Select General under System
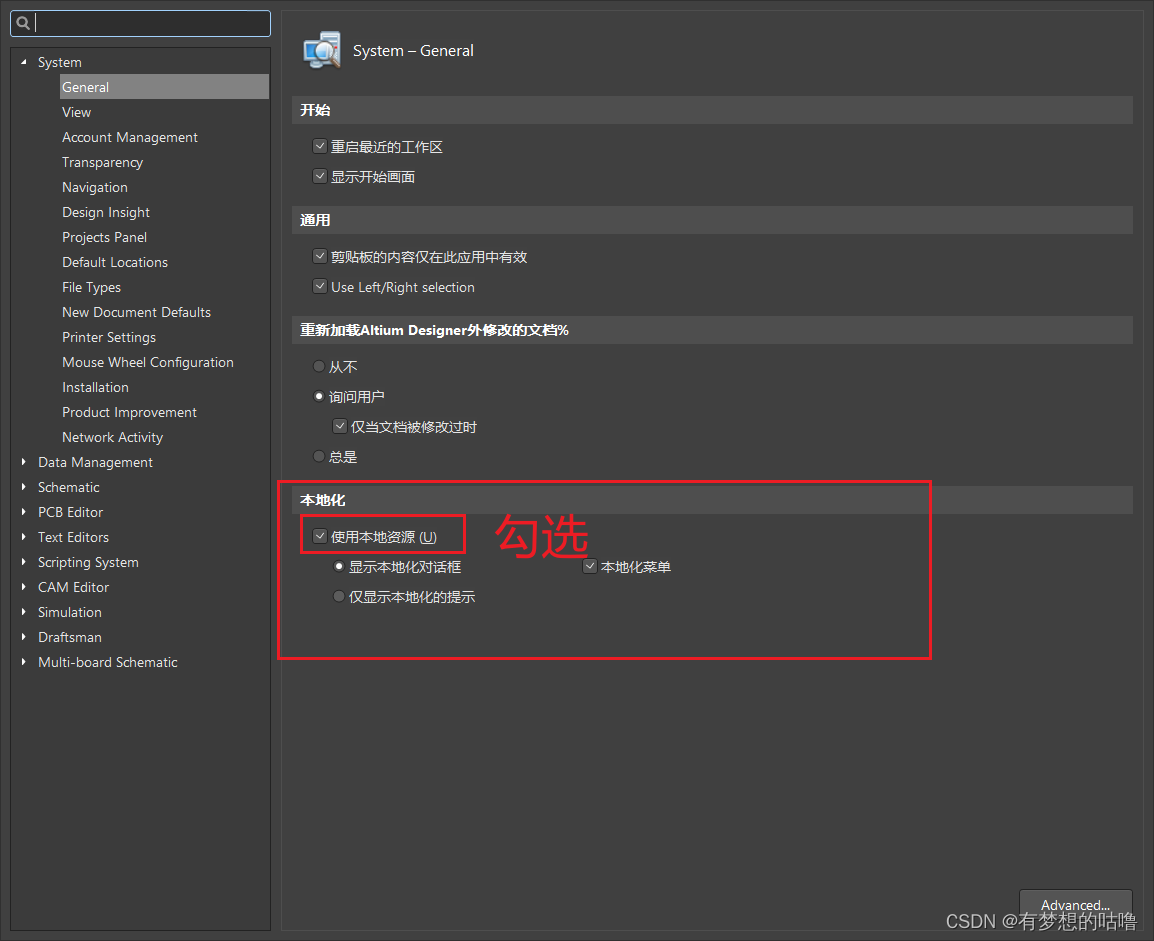The height and width of the screenshot is (941, 1154). click(164, 87)
